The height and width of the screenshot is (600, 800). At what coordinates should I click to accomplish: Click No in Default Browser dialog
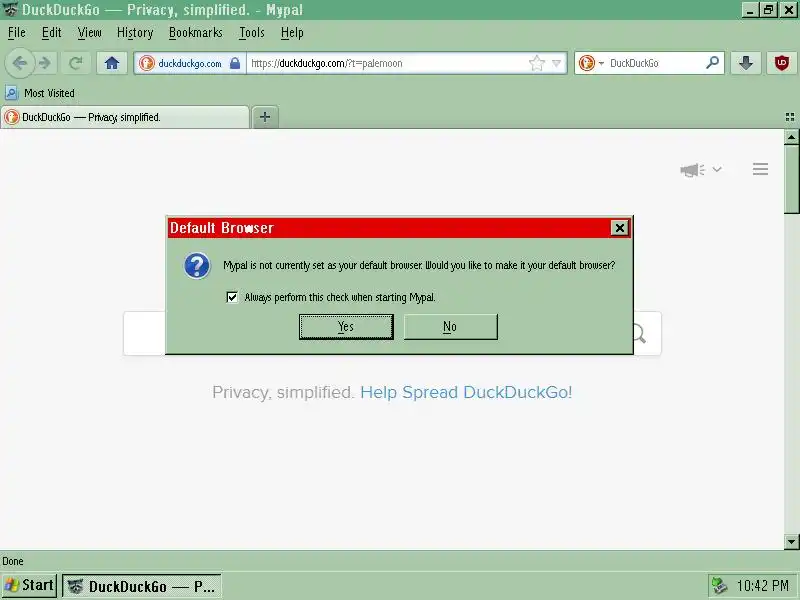[x=451, y=327]
